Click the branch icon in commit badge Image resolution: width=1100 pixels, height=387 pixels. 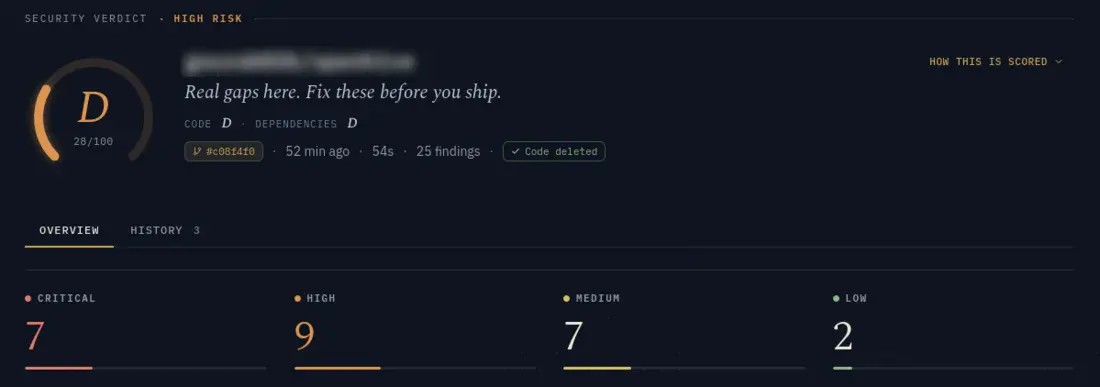click(197, 151)
